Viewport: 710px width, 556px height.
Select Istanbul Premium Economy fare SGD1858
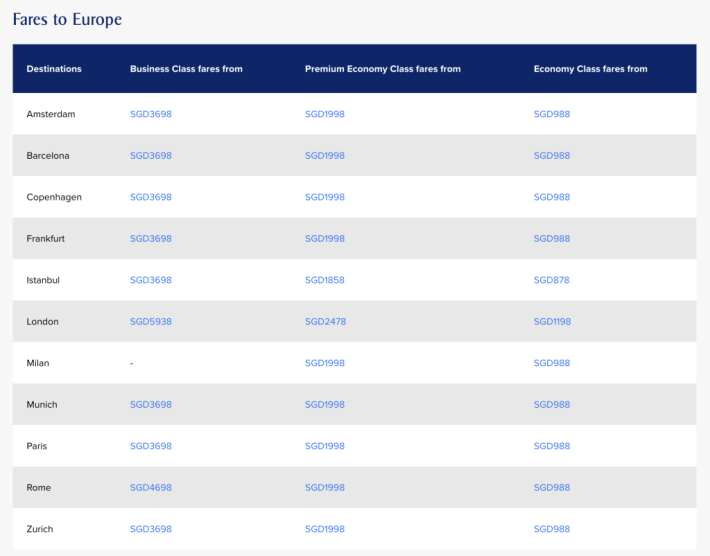tap(324, 280)
